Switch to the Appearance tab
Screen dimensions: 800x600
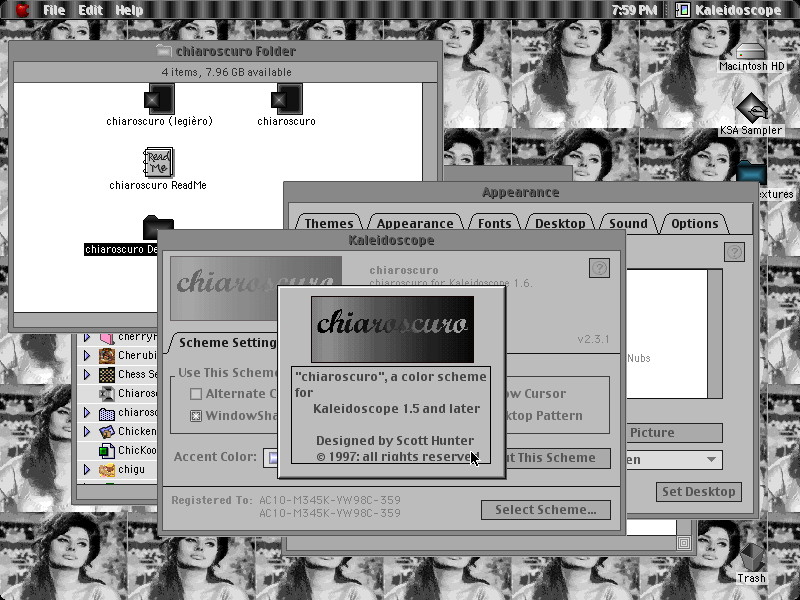click(415, 223)
